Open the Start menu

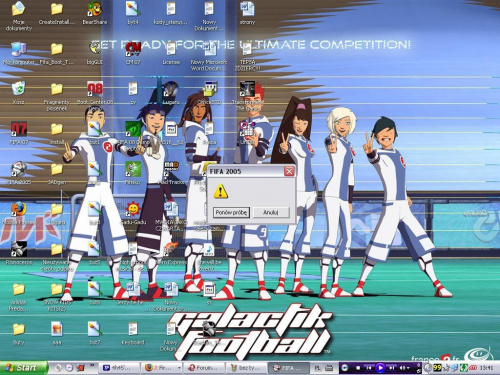point(23,368)
